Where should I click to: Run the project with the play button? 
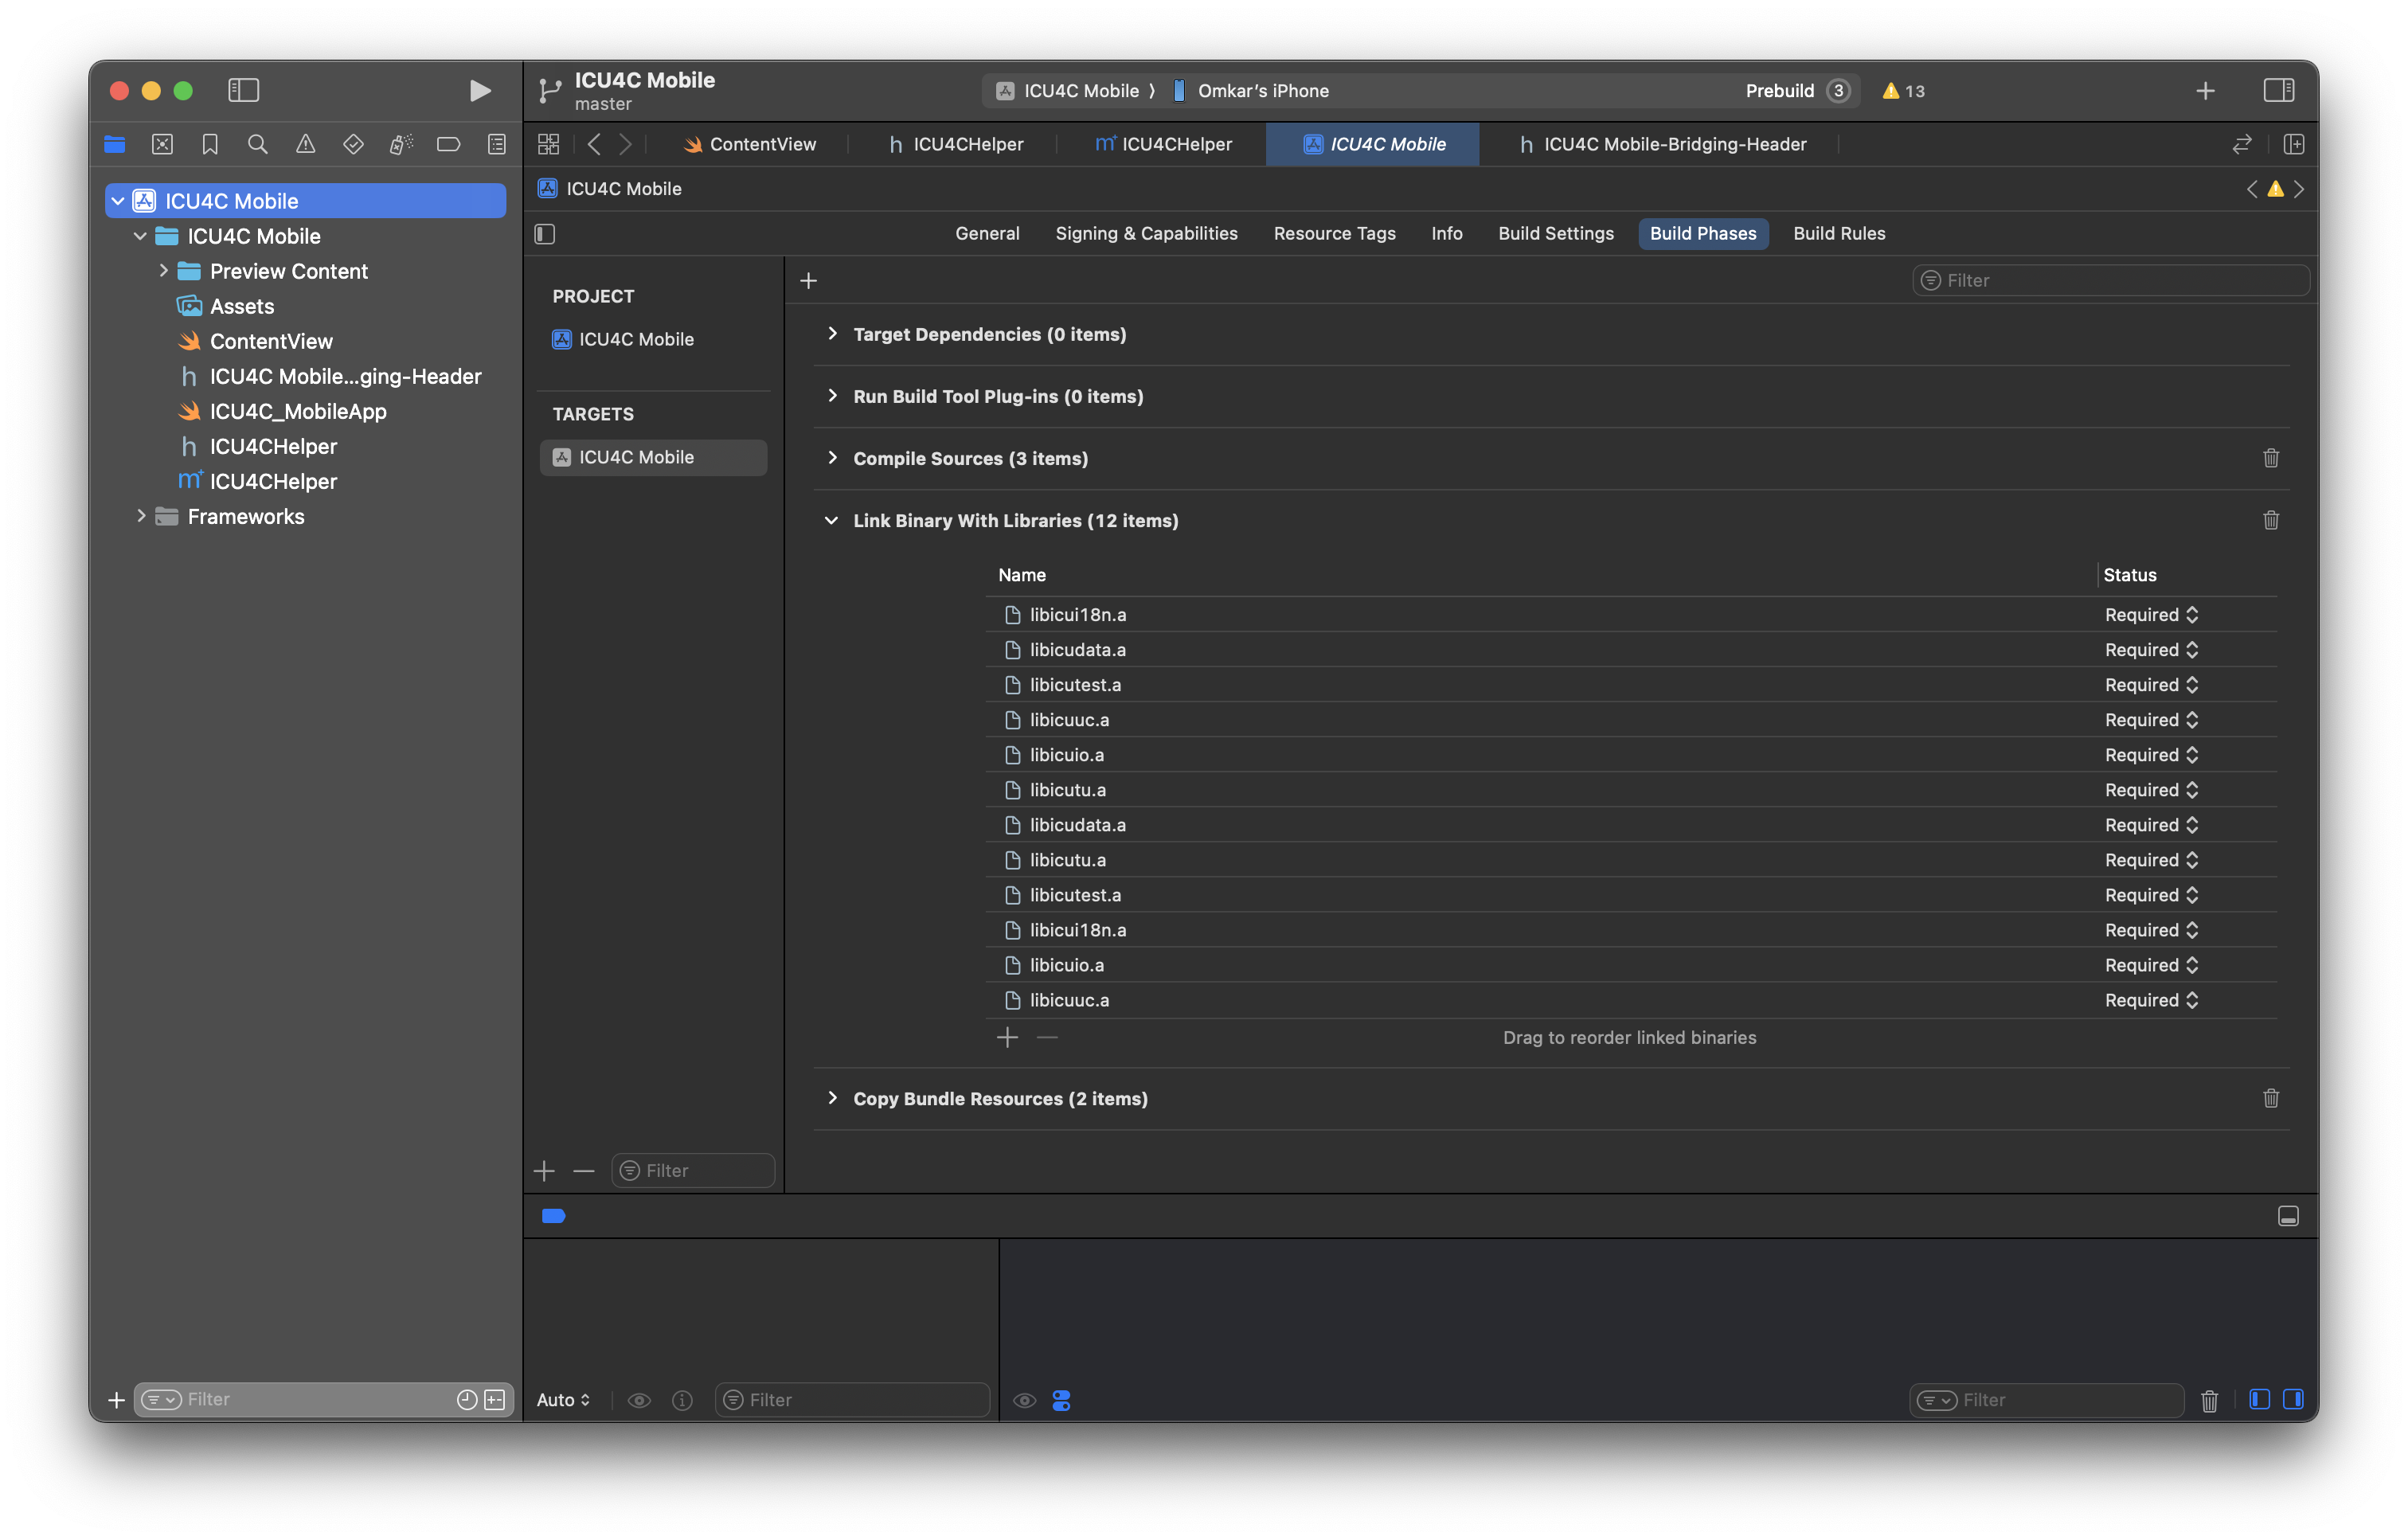[x=479, y=91]
